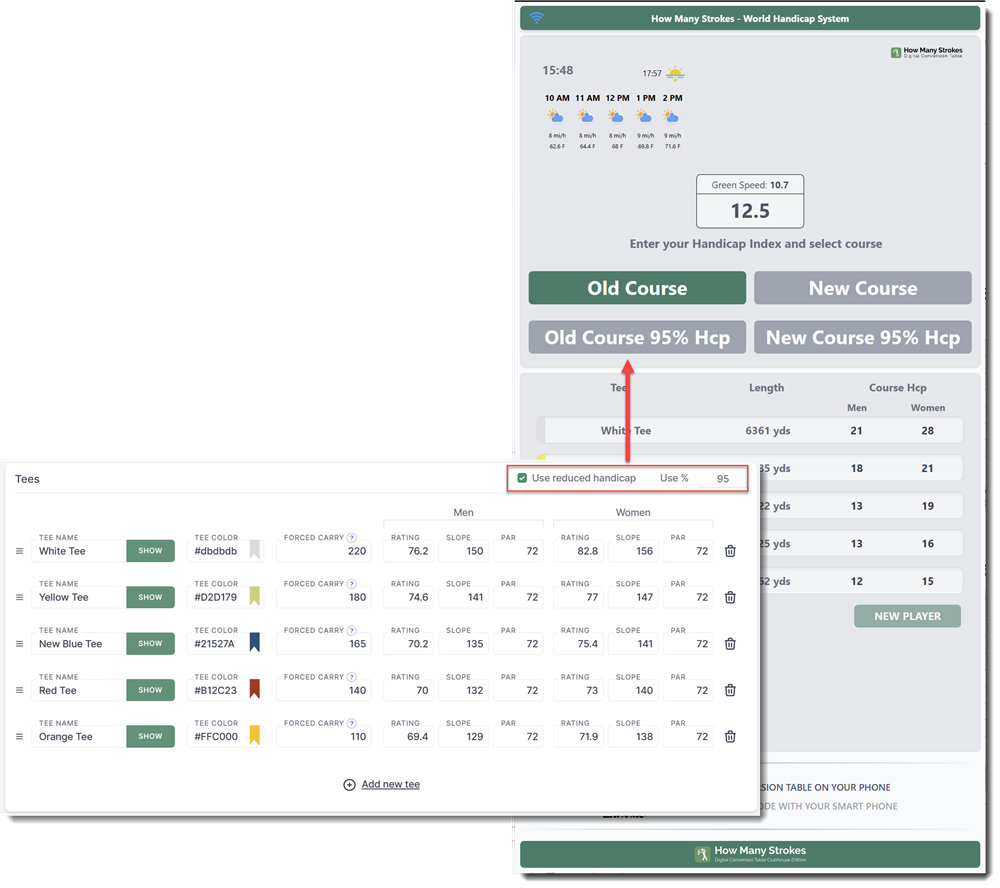Click the NEW PLAYER button
Screen dimensions: 1000x888
[908, 616]
